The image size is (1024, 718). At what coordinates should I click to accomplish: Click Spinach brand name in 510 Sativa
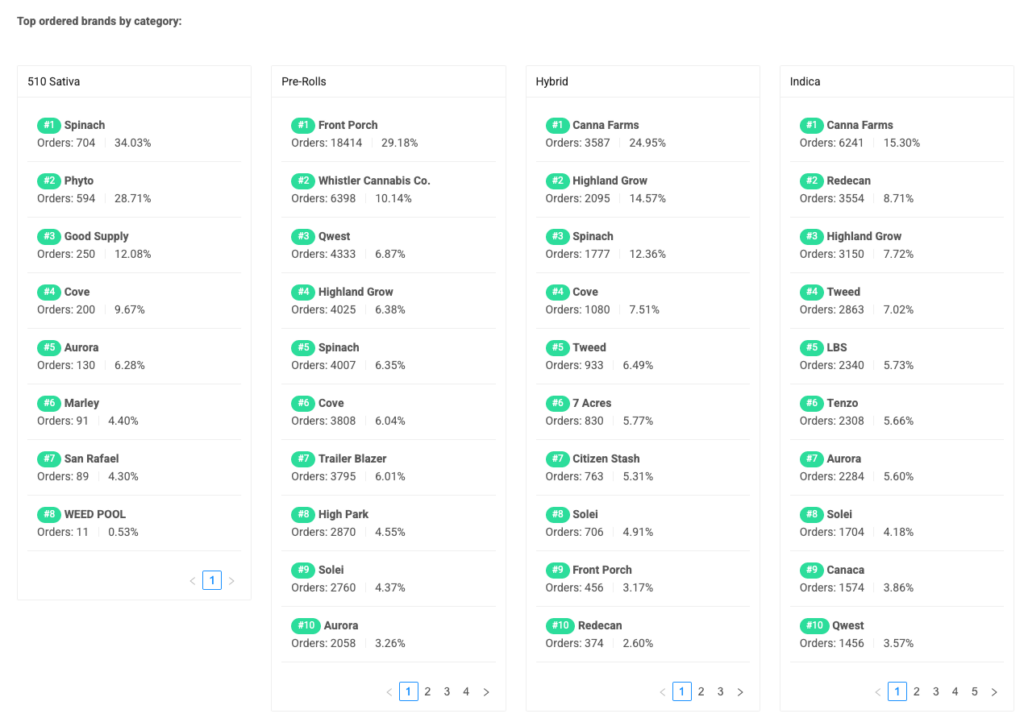84,125
